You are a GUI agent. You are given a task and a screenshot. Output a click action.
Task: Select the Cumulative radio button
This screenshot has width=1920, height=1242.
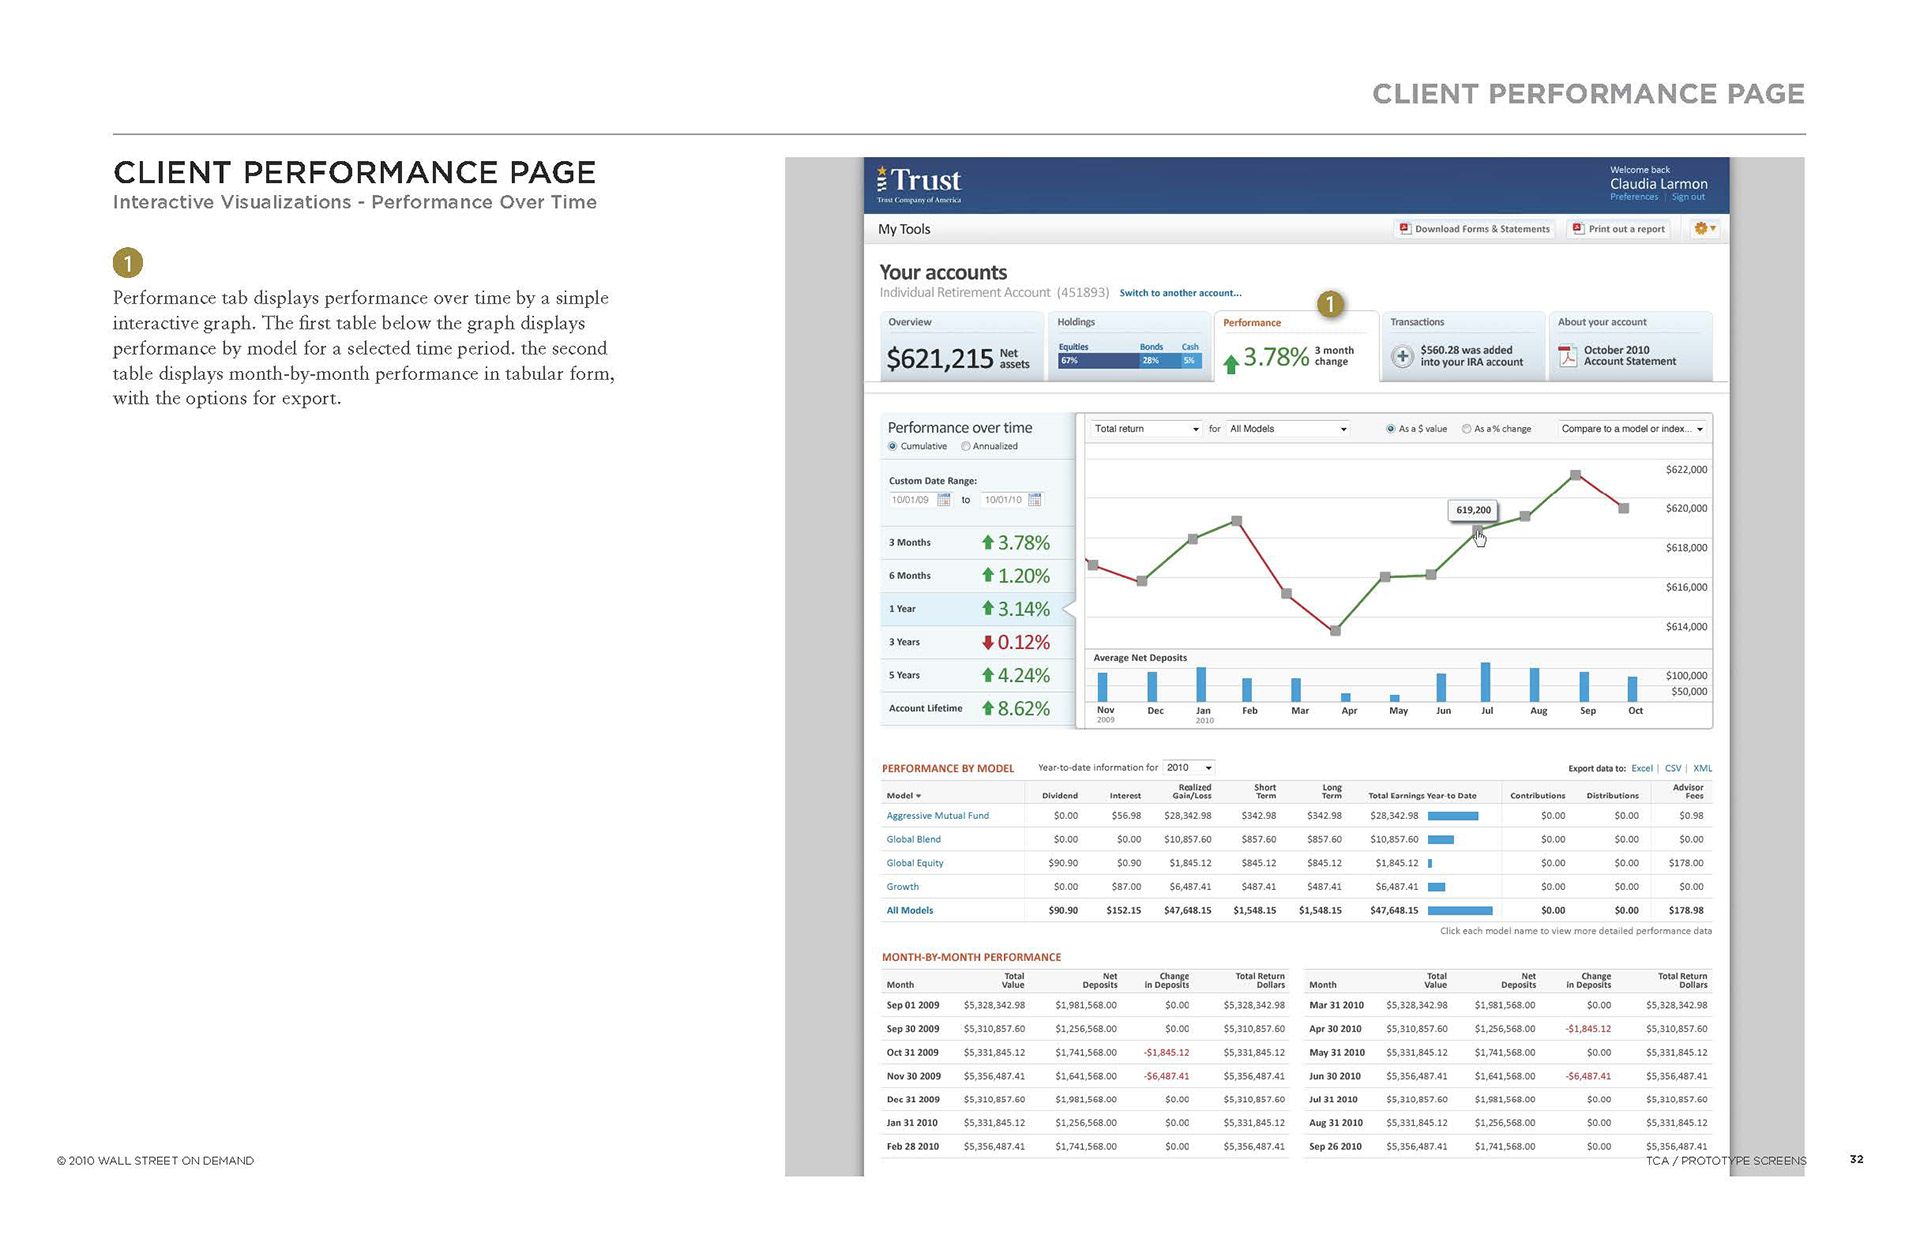coord(893,447)
